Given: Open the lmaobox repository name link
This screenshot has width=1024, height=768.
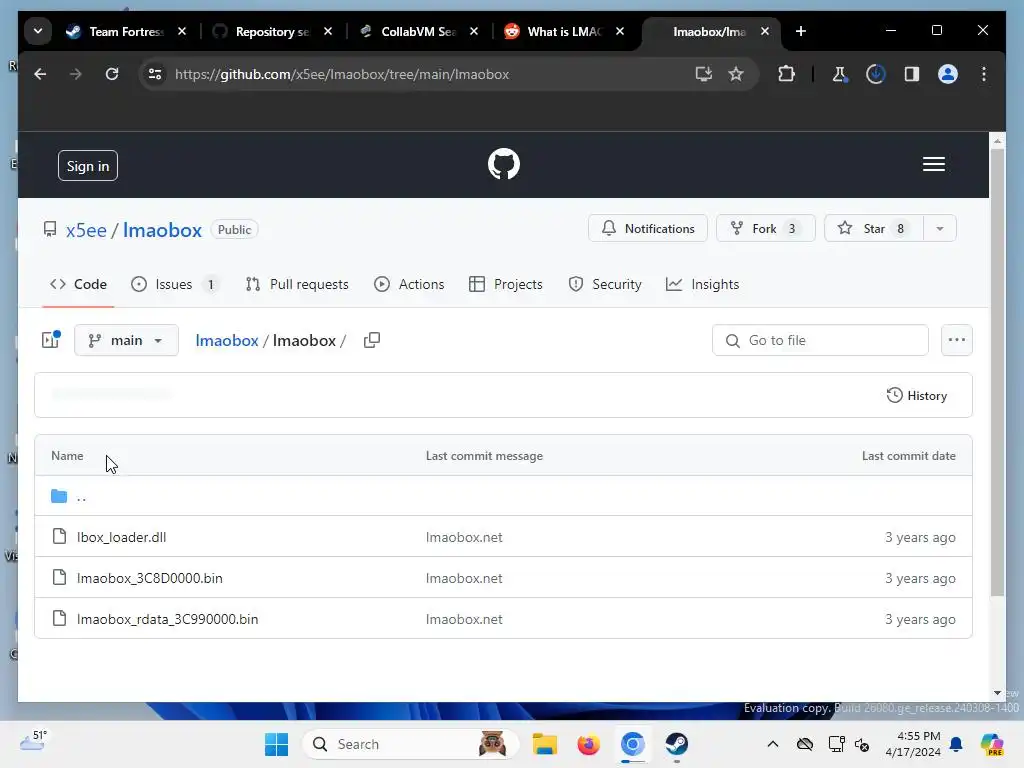Looking at the screenshot, I should click(x=163, y=230).
